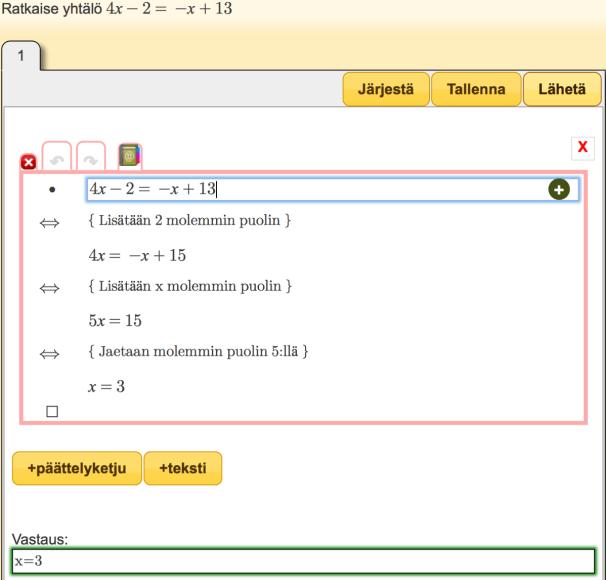The height and width of the screenshot is (580, 606).
Task: Click the Vastaus field containing x=3
Action: click(303, 561)
